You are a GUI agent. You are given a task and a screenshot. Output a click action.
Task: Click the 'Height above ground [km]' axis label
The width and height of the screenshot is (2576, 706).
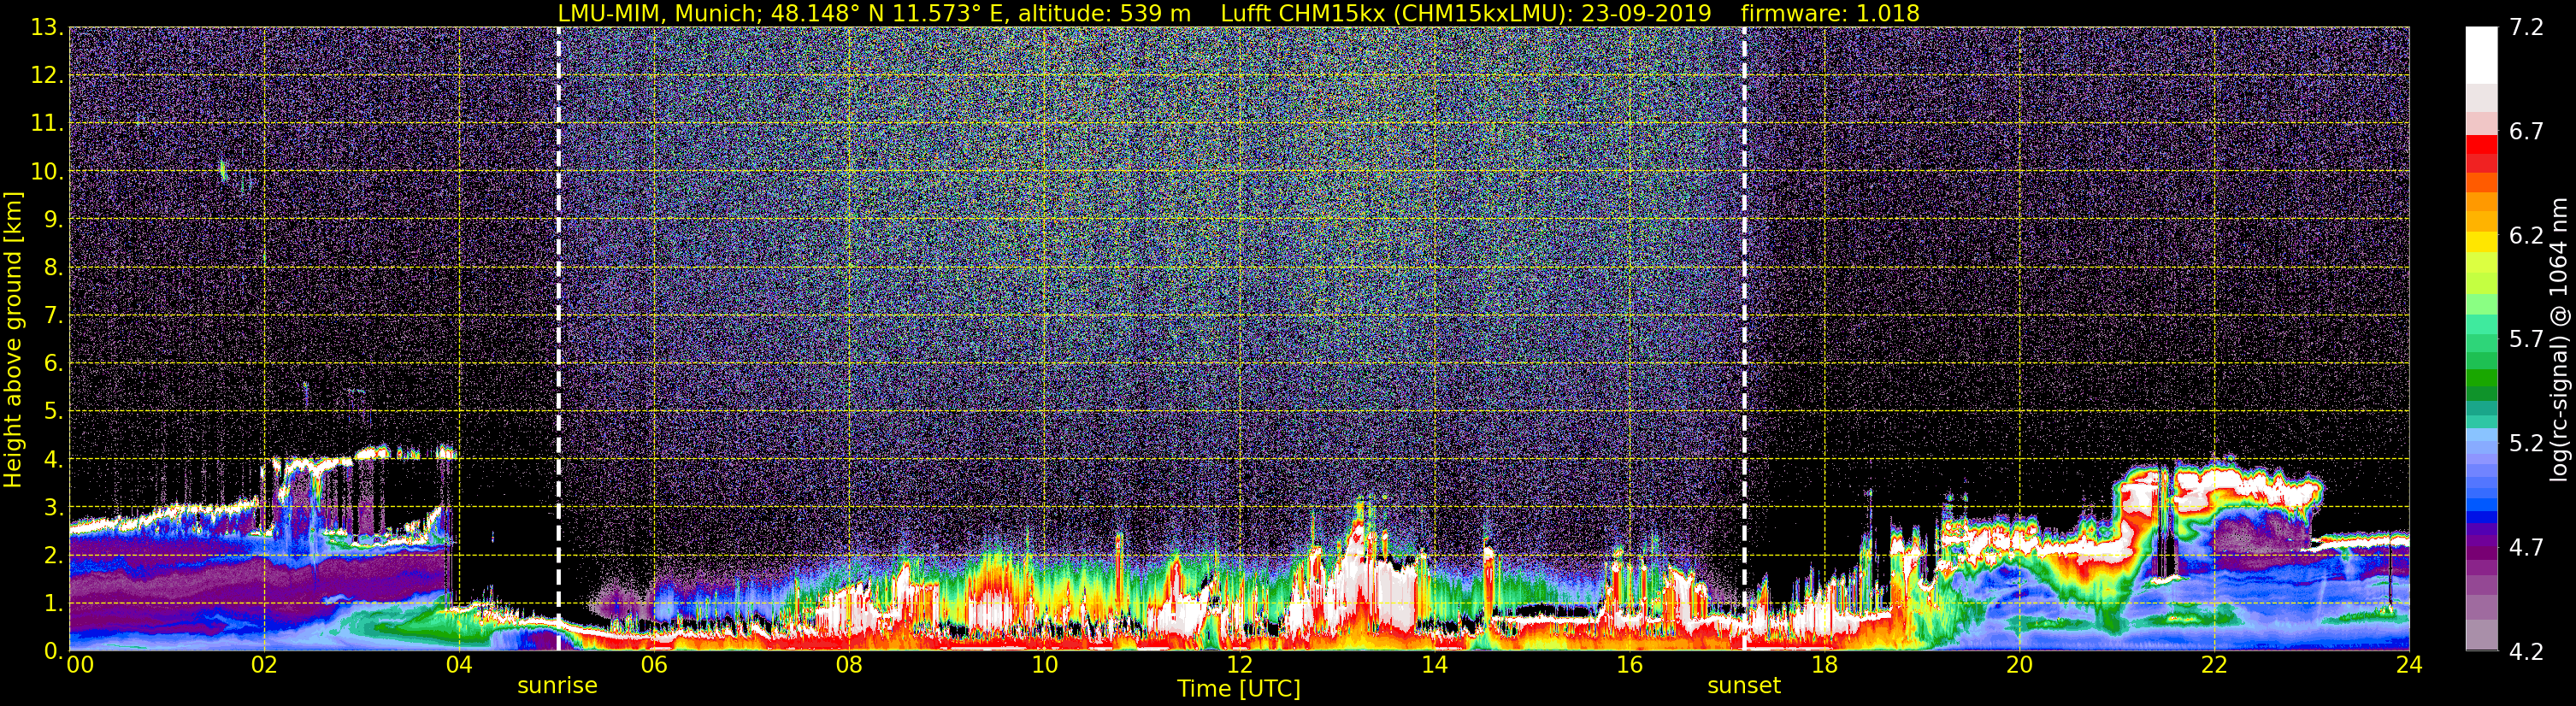[13, 339]
